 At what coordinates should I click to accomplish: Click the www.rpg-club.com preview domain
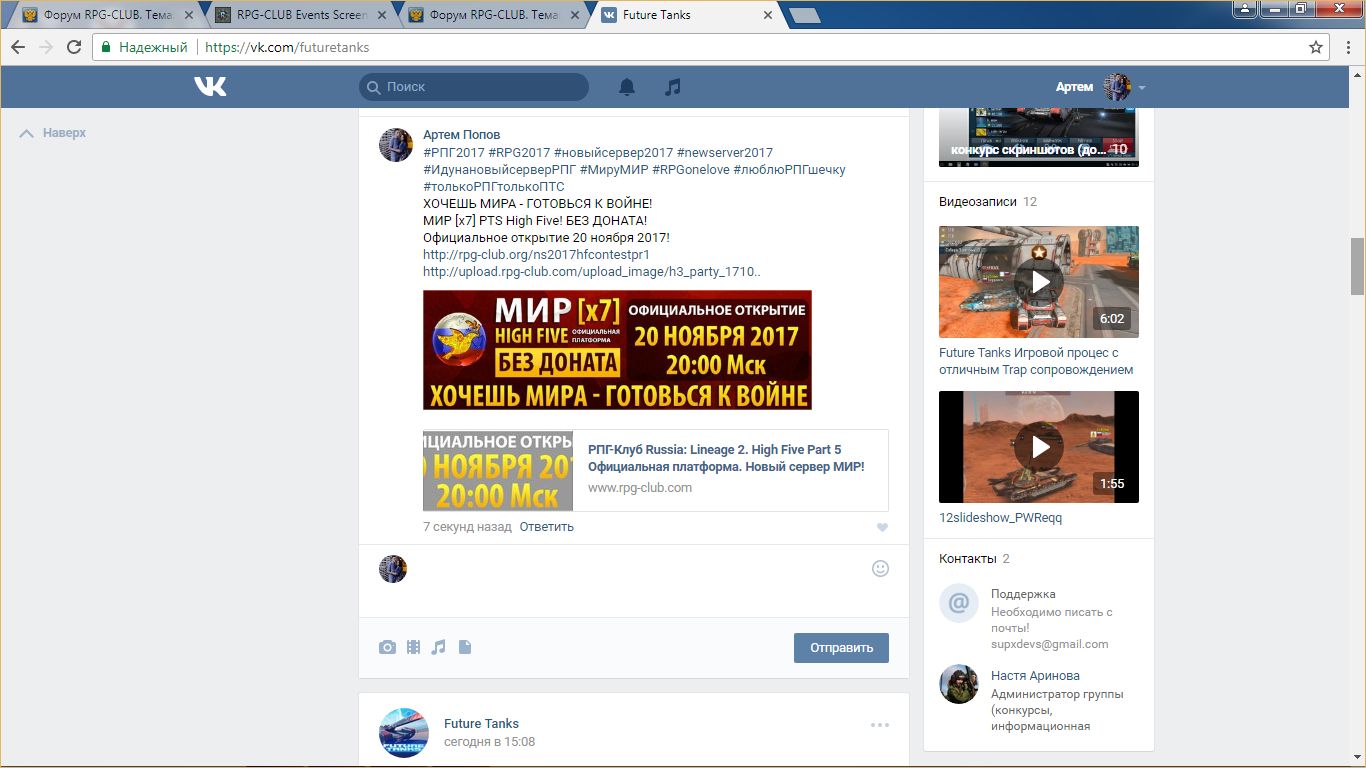click(640, 488)
